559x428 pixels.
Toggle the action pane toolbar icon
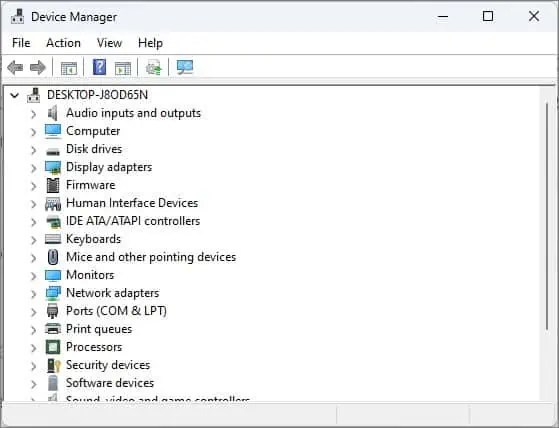(x=123, y=68)
